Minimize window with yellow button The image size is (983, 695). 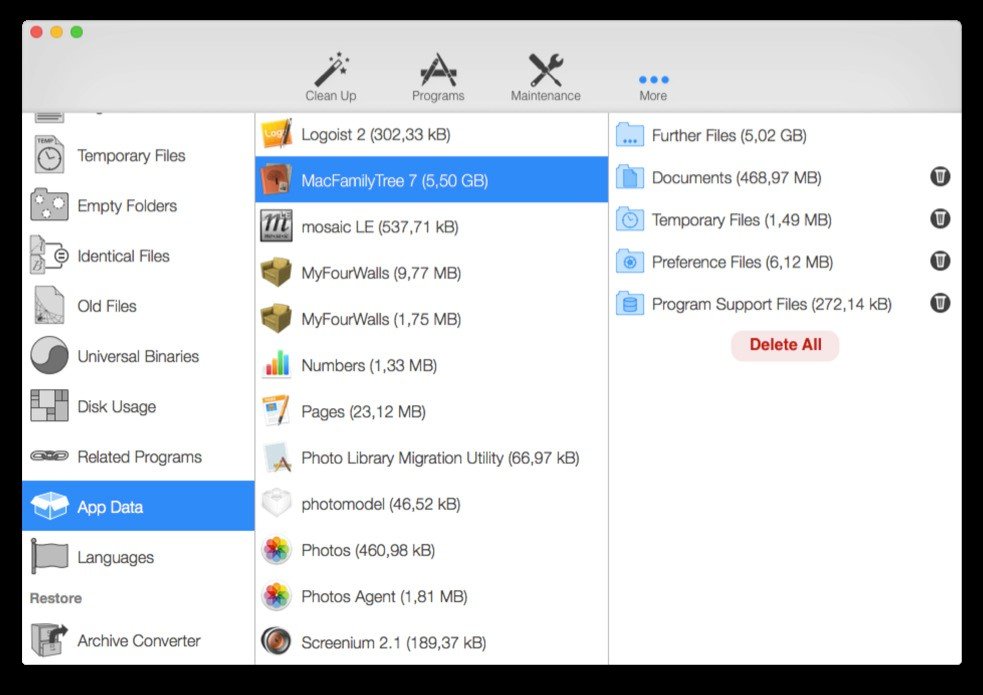coord(56,32)
